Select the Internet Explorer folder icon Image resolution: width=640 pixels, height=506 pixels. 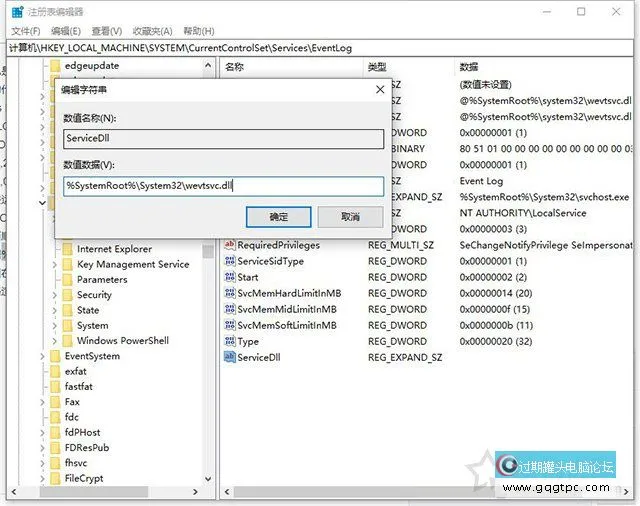[68, 249]
